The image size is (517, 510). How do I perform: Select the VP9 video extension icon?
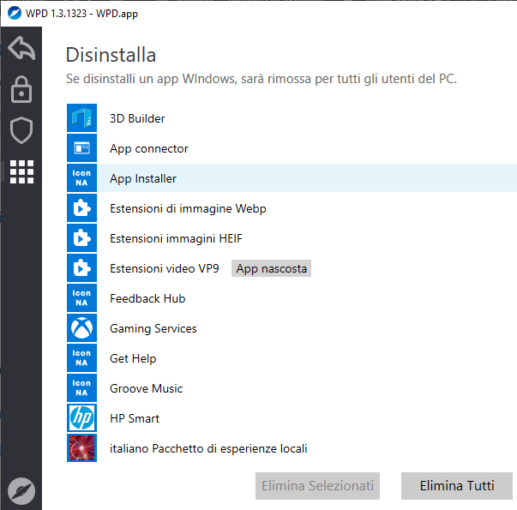82,268
